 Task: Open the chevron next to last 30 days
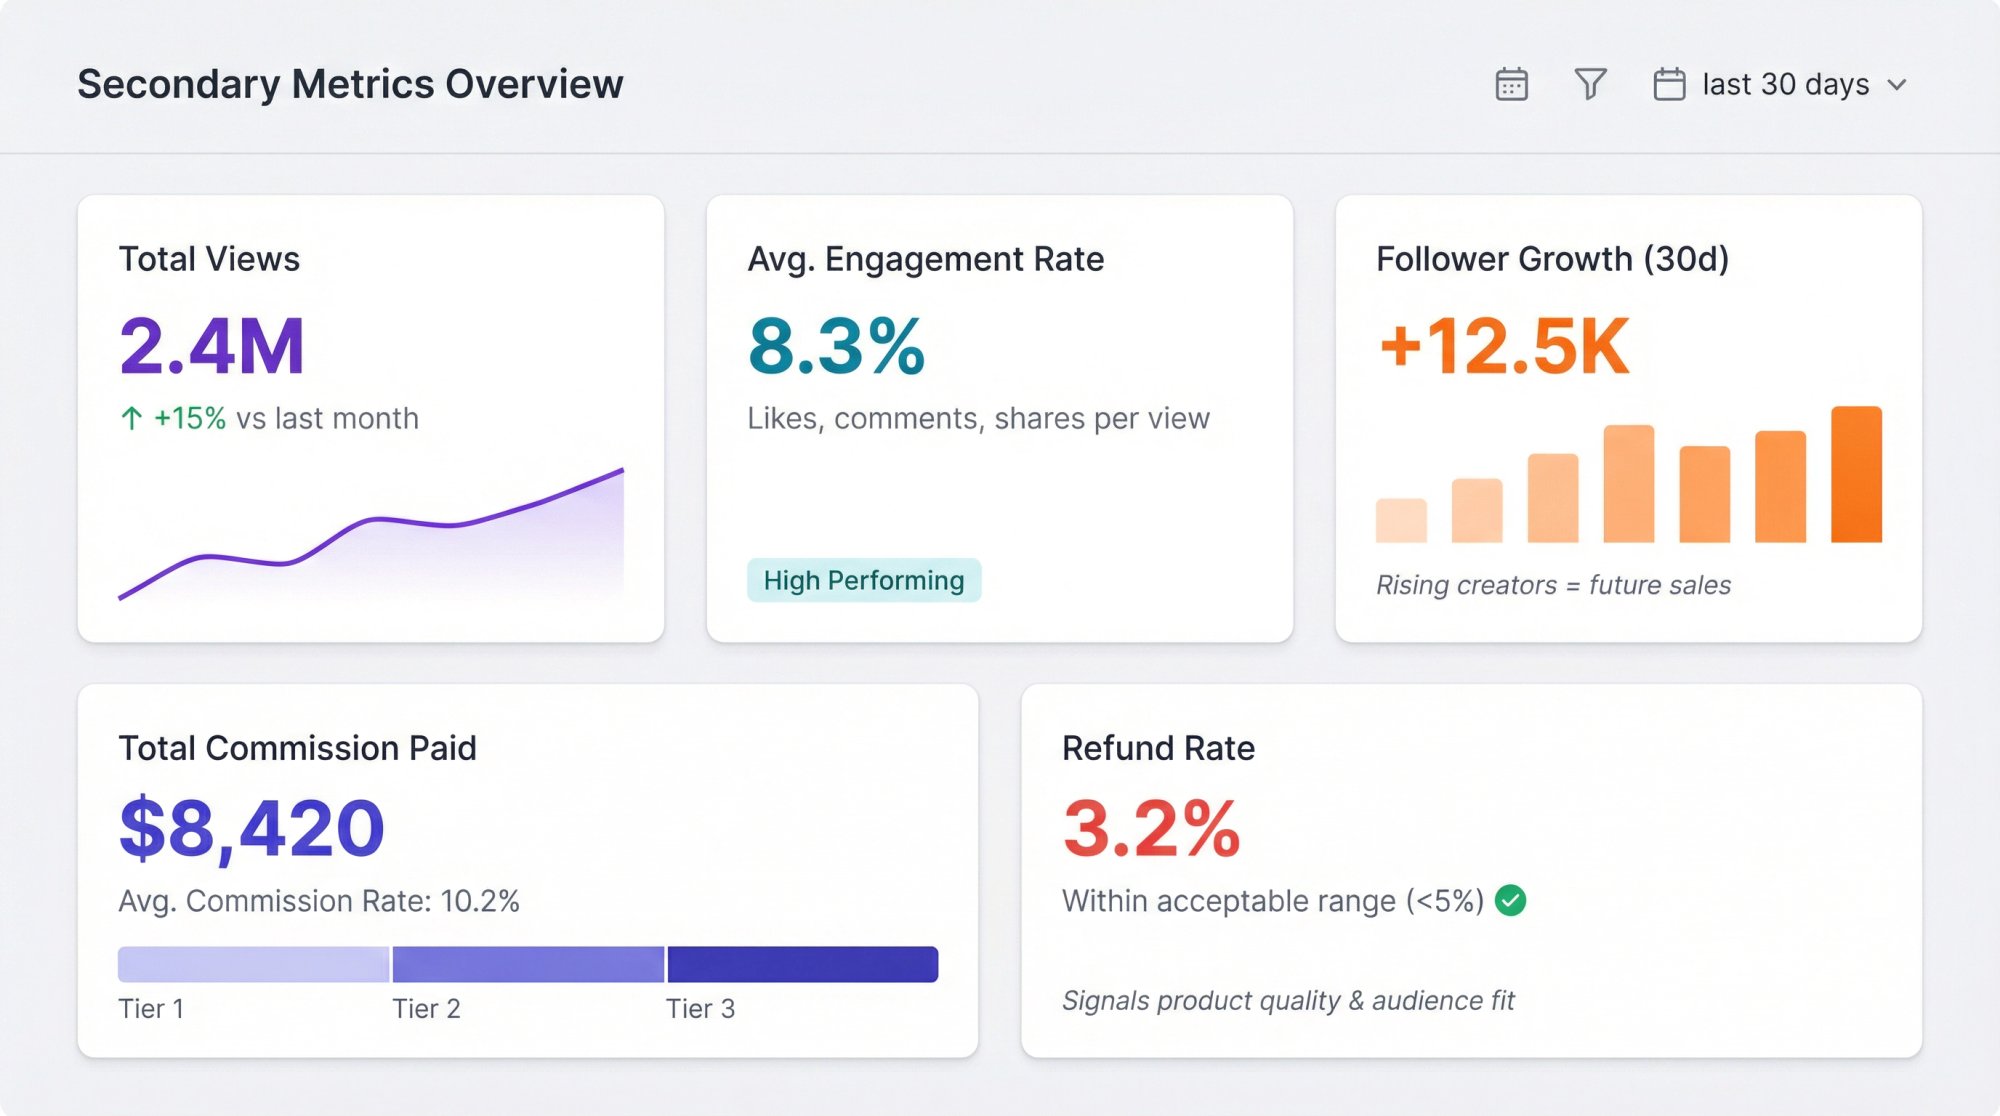pyautogui.click(x=1896, y=85)
